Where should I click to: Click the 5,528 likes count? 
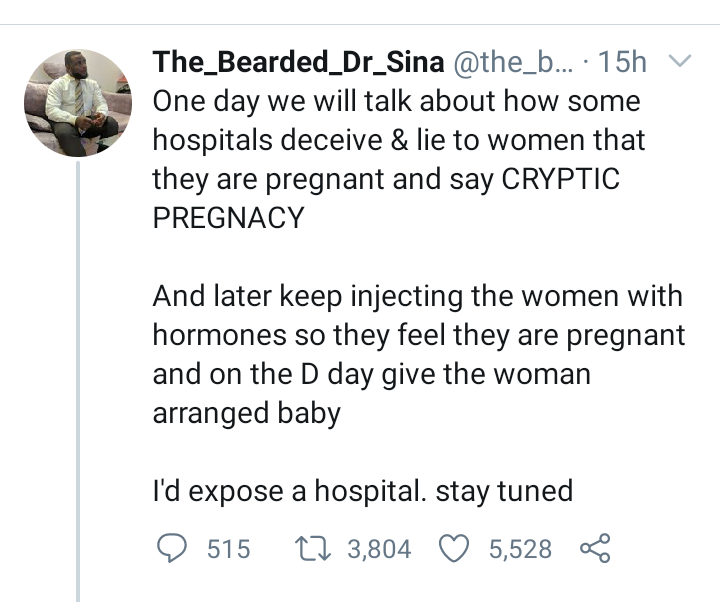(519, 548)
